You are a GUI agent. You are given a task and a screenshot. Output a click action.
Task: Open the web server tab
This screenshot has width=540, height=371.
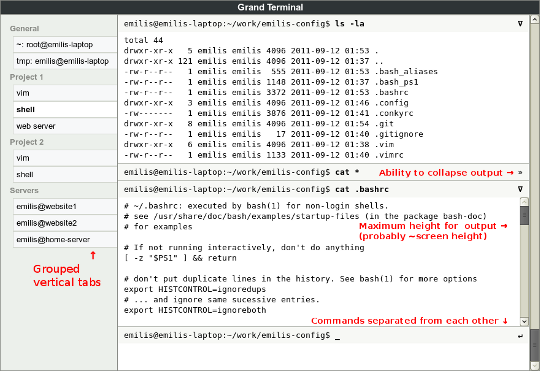(x=65, y=126)
